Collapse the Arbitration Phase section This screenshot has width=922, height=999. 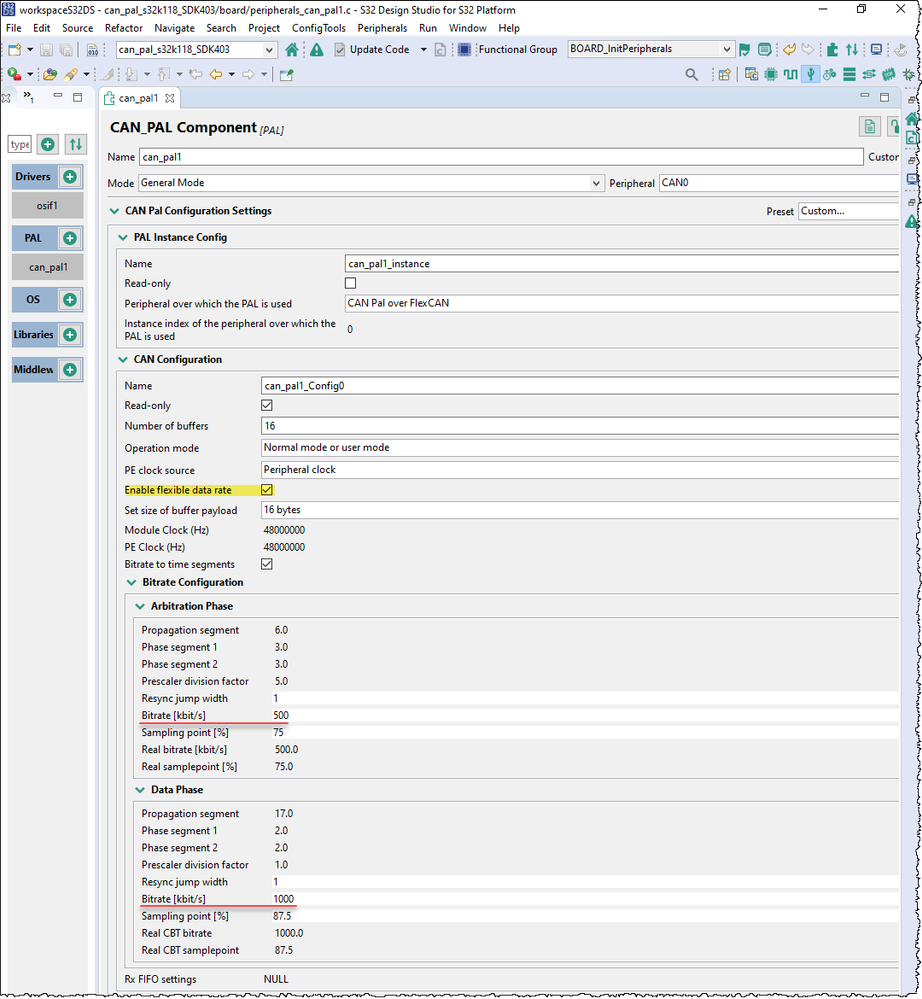(x=140, y=606)
